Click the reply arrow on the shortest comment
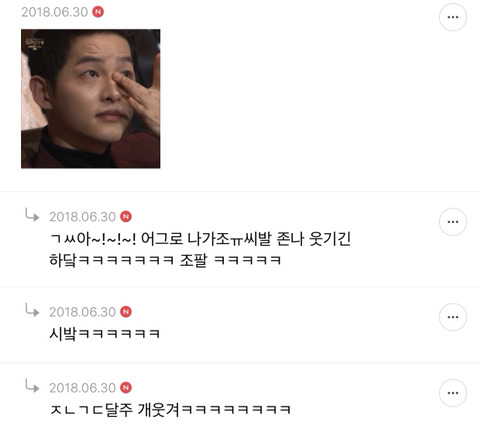This screenshot has height=432, width=480. click(x=32, y=310)
